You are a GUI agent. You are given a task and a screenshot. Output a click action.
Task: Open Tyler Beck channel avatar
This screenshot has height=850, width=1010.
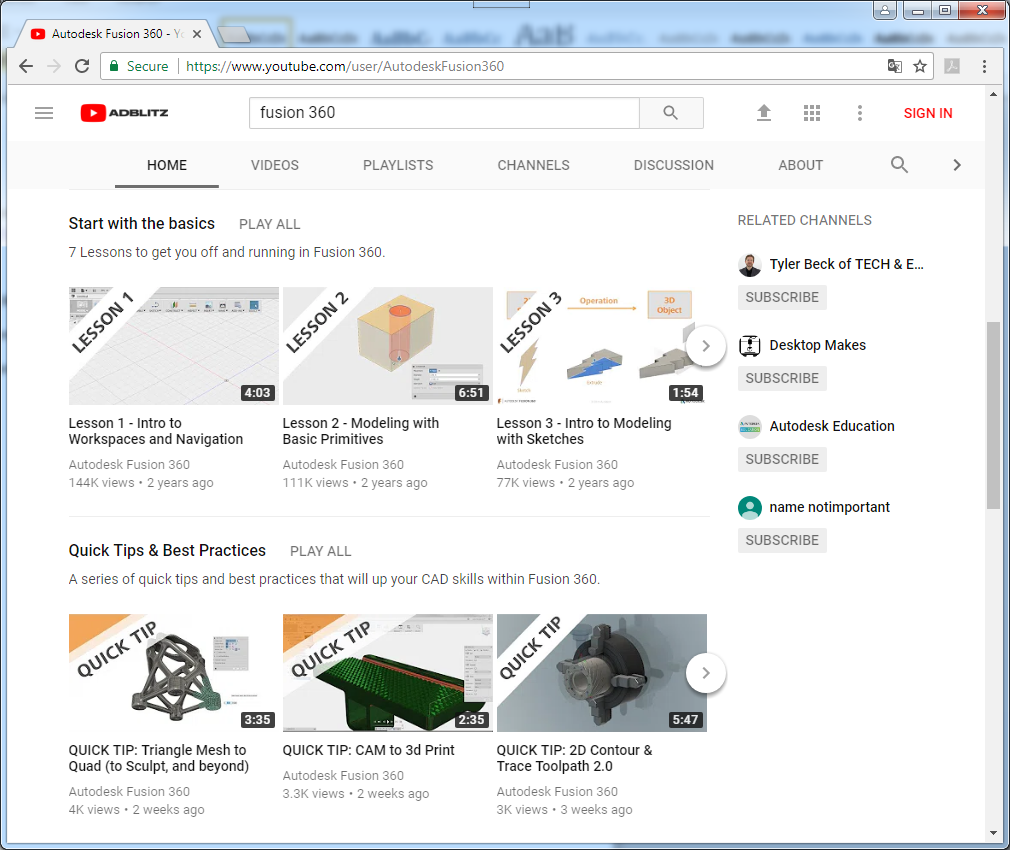click(x=750, y=265)
